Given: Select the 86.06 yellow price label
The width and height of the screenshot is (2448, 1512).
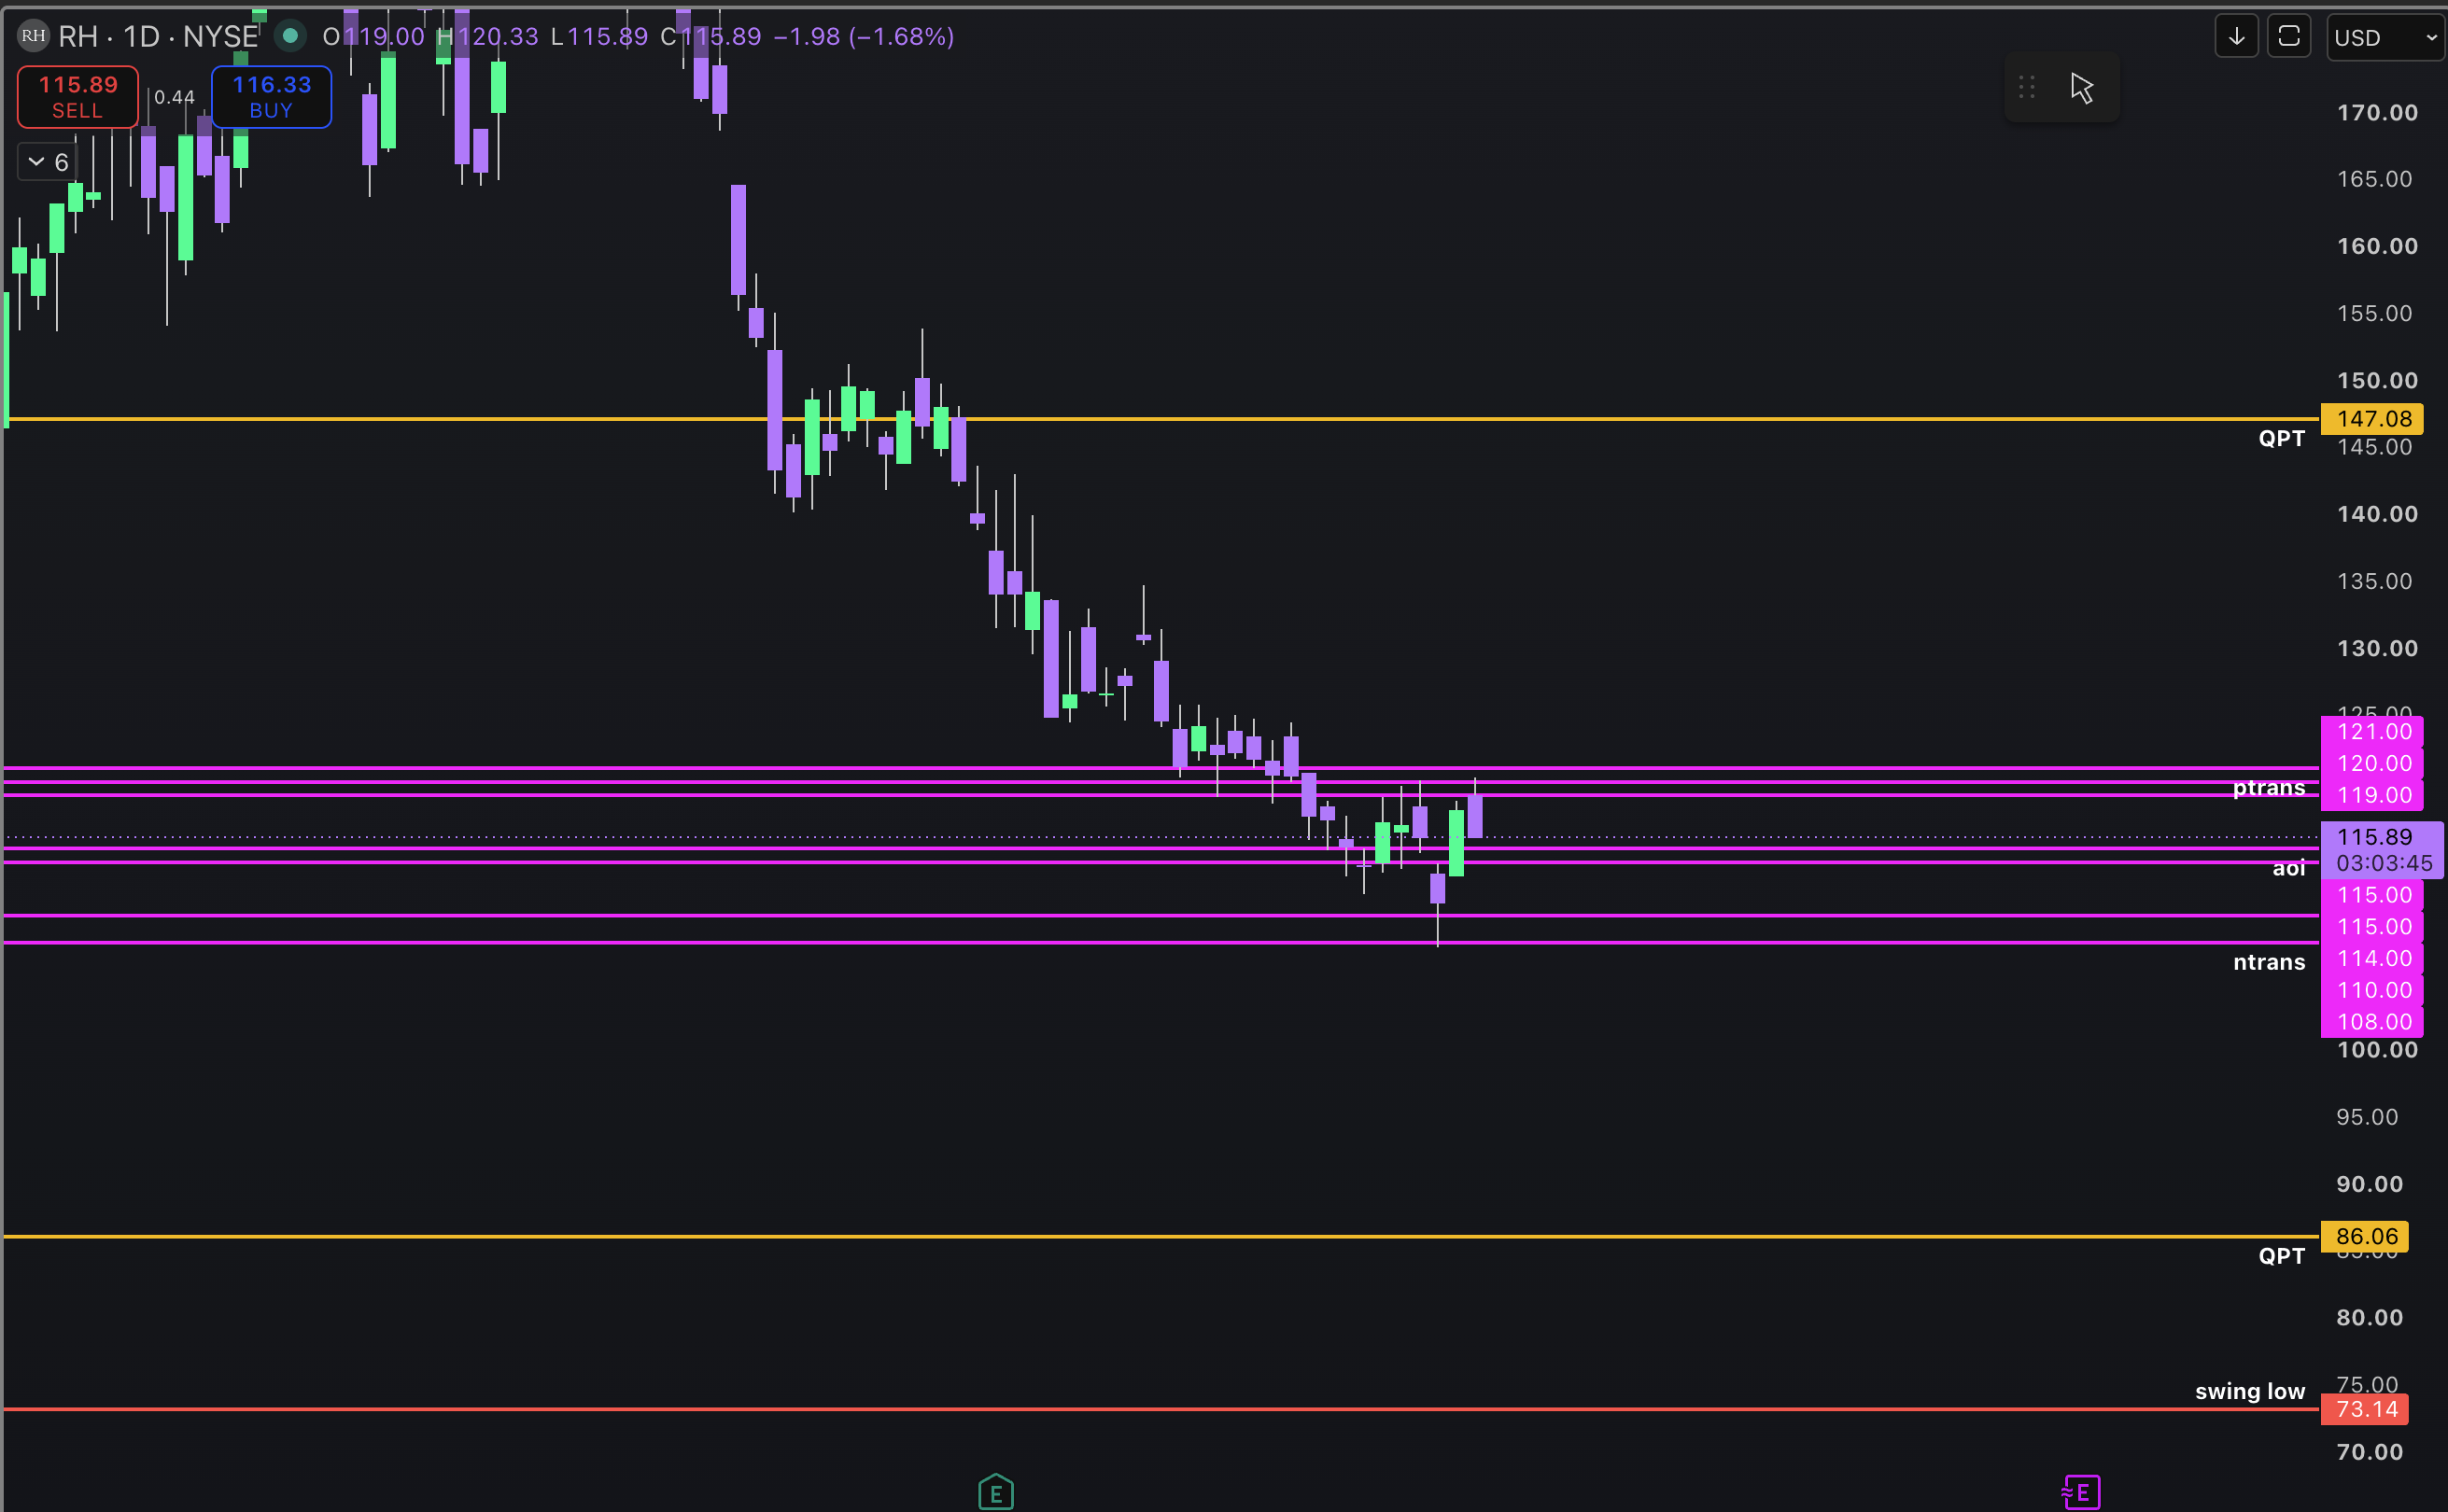Looking at the screenshot, I should (x=2365, y=1237).
